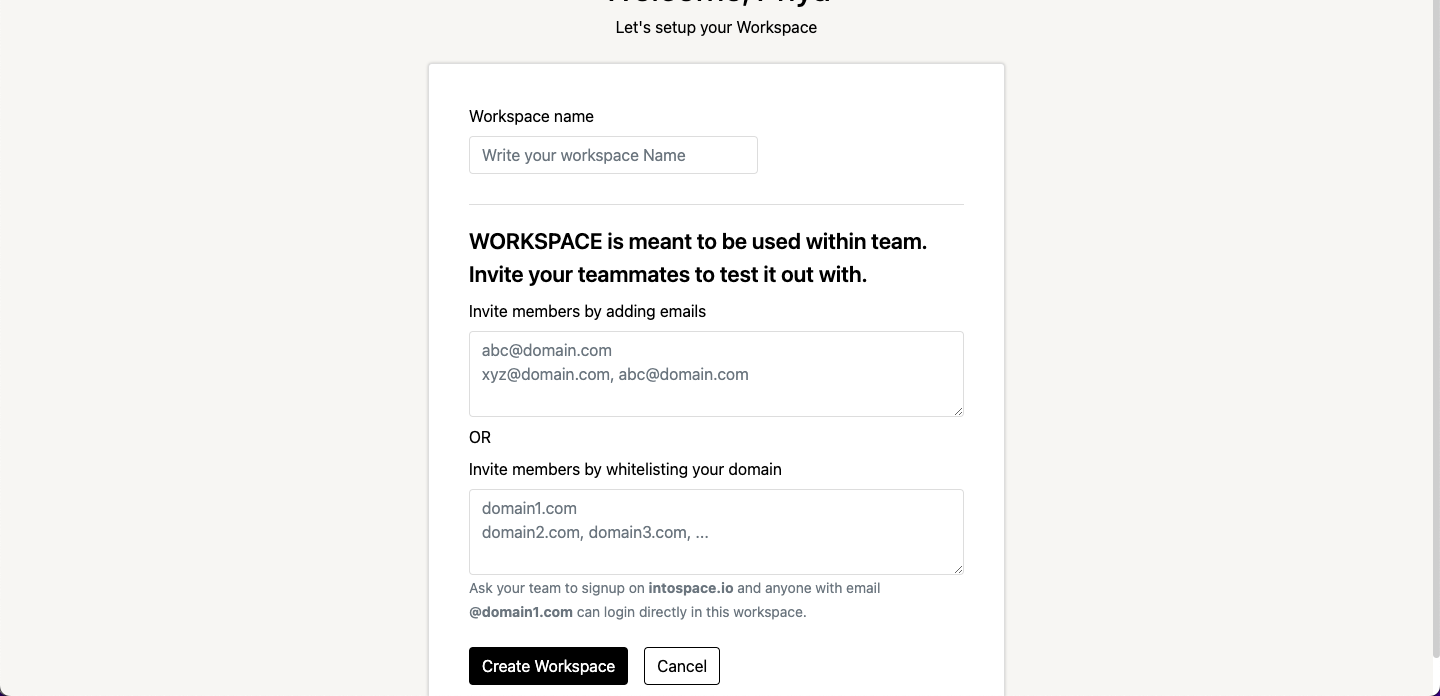Click the bold @domain1.com text

pos(521,612)
